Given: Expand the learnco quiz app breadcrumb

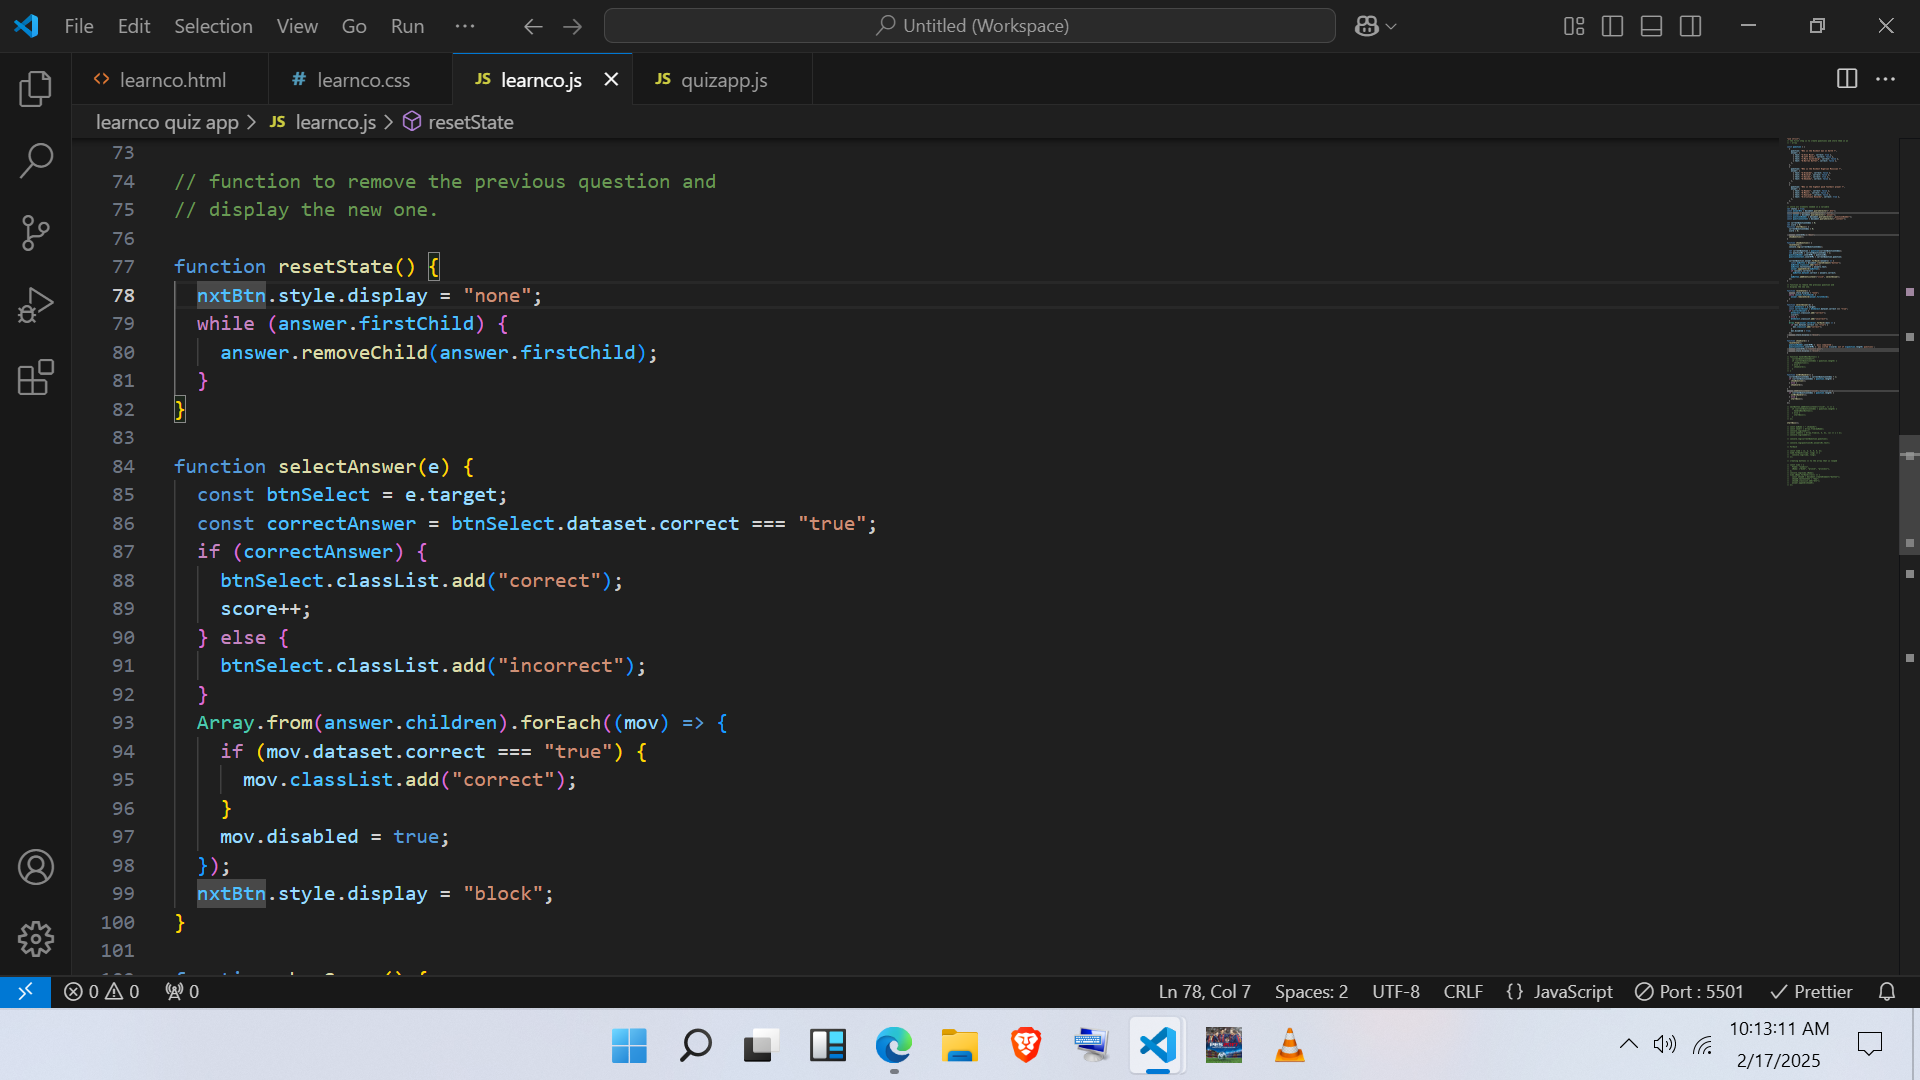Looking at the screenshot, I should click(167, 122).
